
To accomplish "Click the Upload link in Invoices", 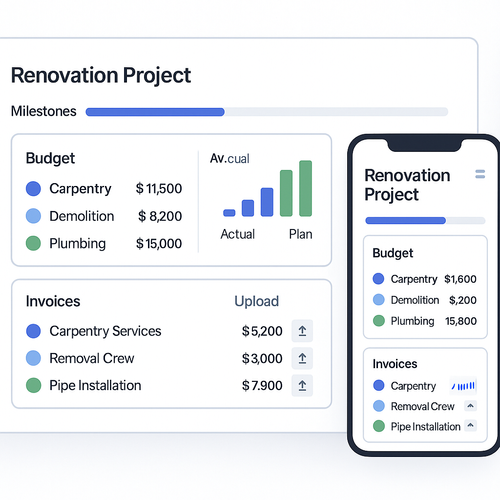I will (256, 301).
